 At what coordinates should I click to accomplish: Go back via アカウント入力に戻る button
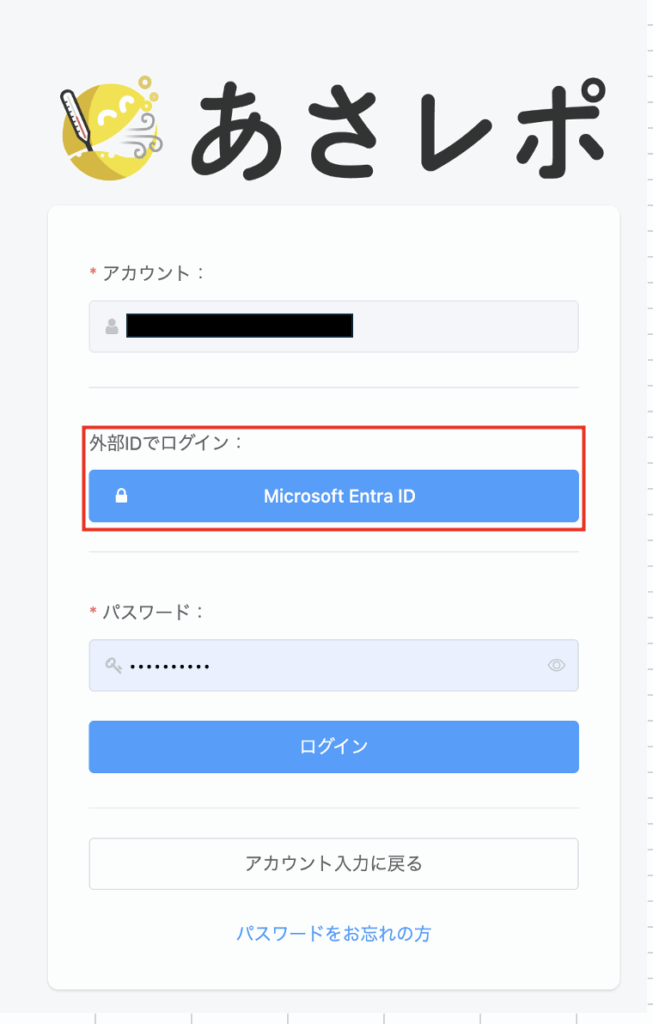[x=333, y=863]
